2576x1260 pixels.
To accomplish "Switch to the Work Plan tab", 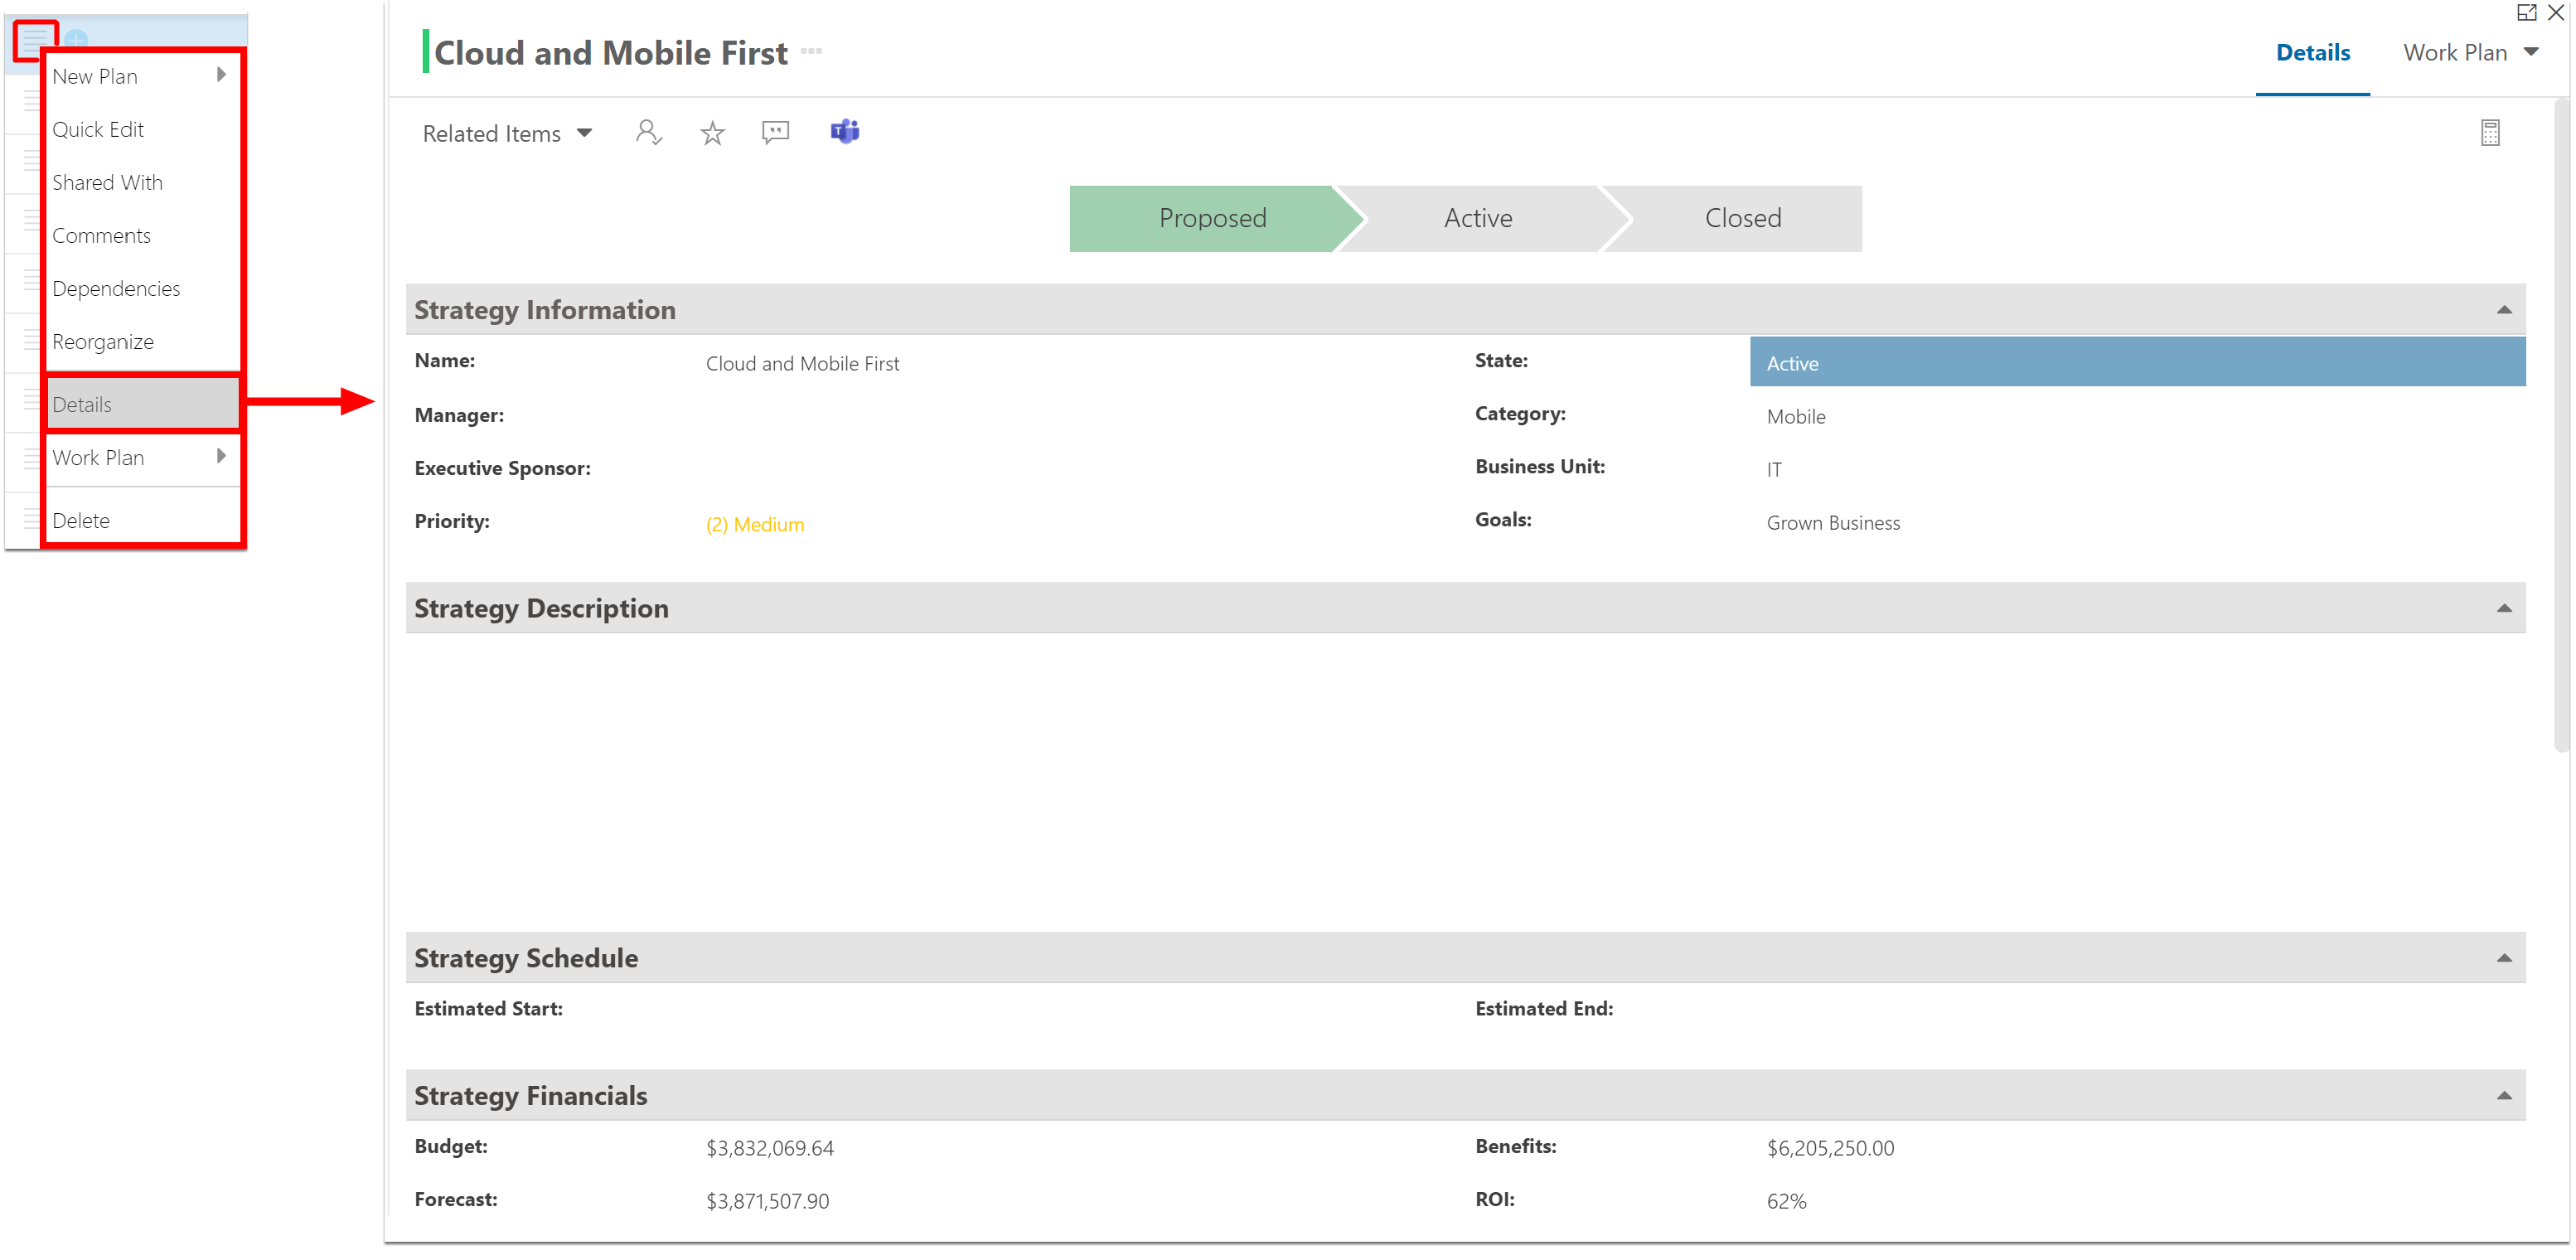I will tap(2454, 52).
